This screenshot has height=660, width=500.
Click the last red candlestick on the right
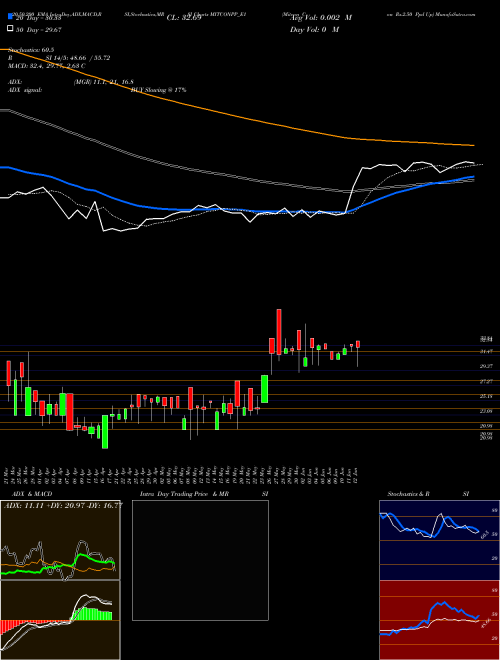coord(358,344)
